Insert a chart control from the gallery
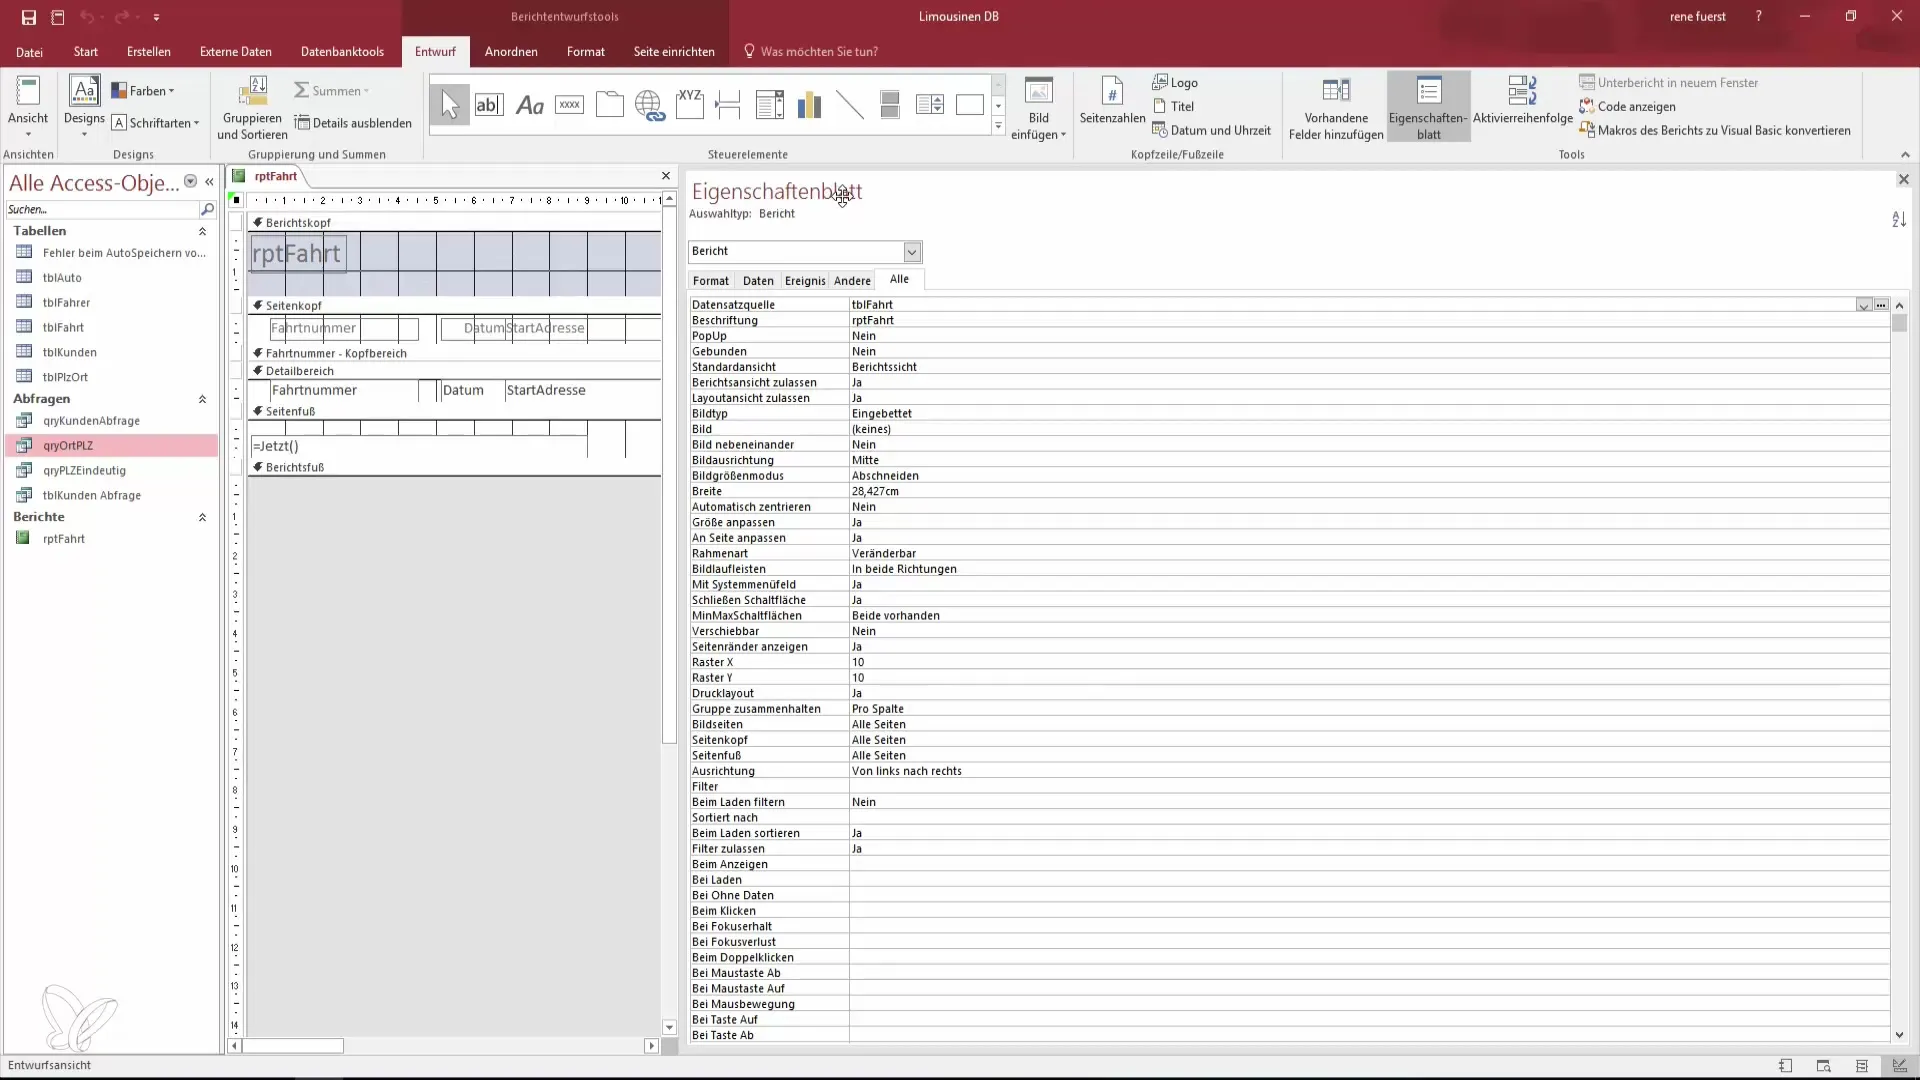1920x1080 pixels. point(809,104)
